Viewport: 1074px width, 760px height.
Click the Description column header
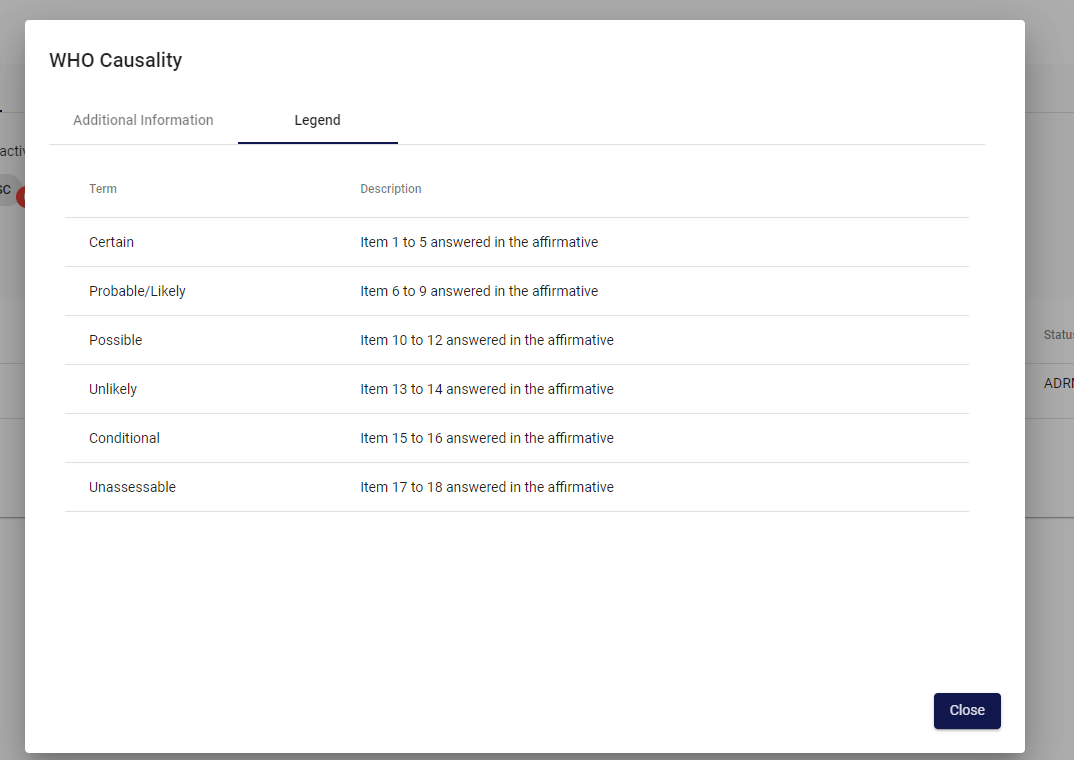coord(391,189)
